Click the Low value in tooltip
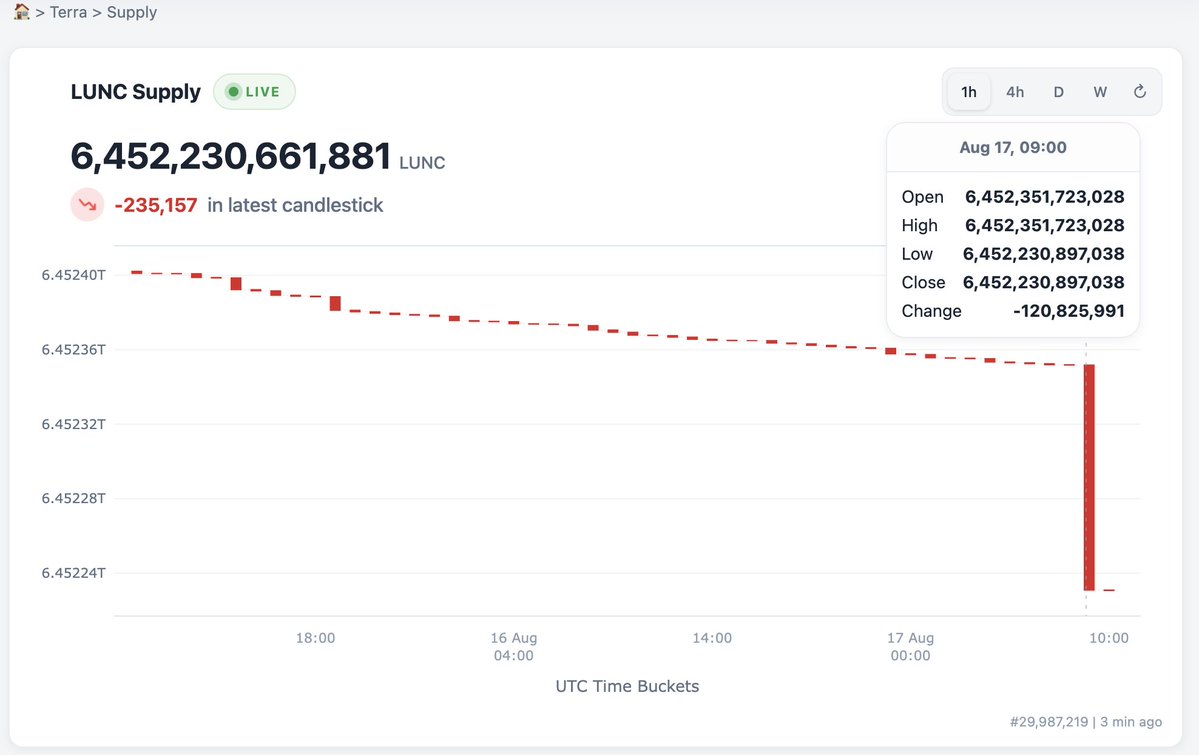This screenshot has height=755, width=1199. pos(1043,253)
